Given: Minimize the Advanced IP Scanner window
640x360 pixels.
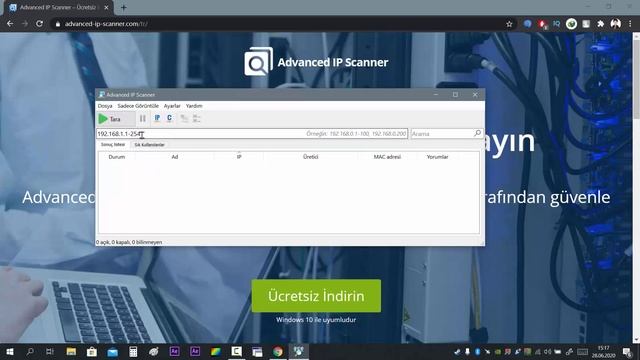Looking at the screenshot, I should [x=436, y=95].
